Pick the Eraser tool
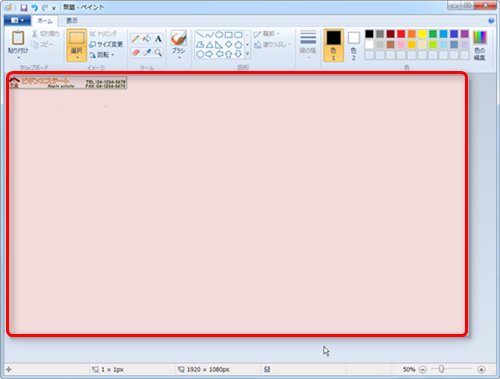Image resolution: width=500 pixels, height=379 pixels. coord(135,52)
